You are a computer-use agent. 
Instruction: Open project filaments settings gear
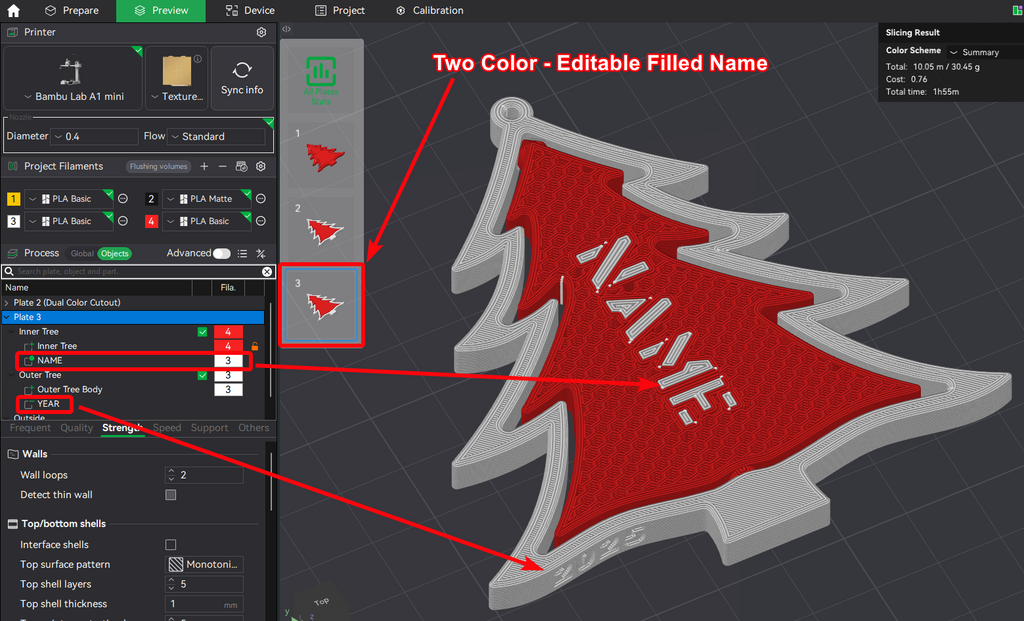tap(261, 167)
